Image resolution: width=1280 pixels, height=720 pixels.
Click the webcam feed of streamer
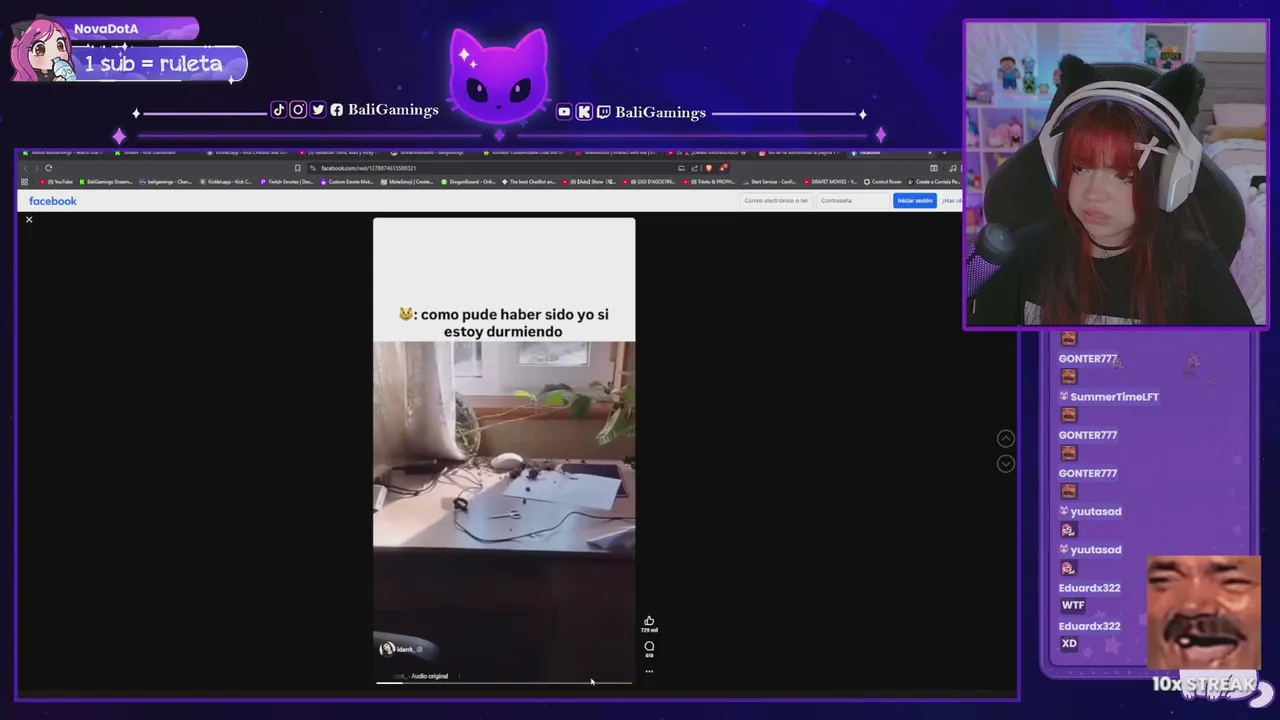1116,175
